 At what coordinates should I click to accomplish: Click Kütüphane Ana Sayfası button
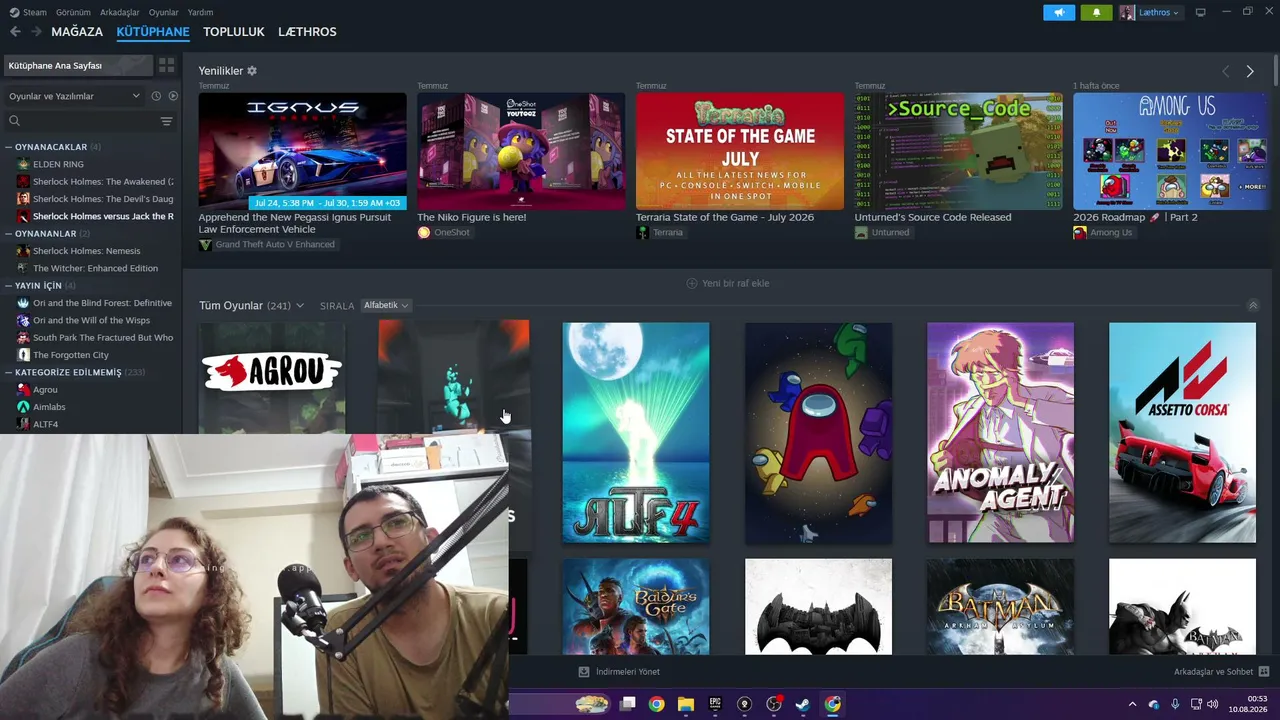click(x=78, y=65)
